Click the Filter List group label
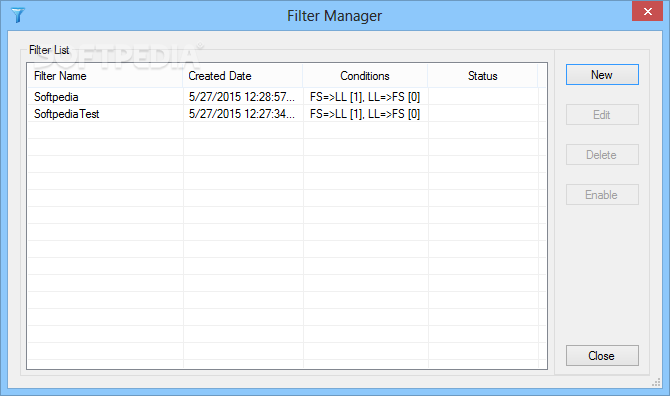Viewport: 670px width, 396px height. point(49,50)
